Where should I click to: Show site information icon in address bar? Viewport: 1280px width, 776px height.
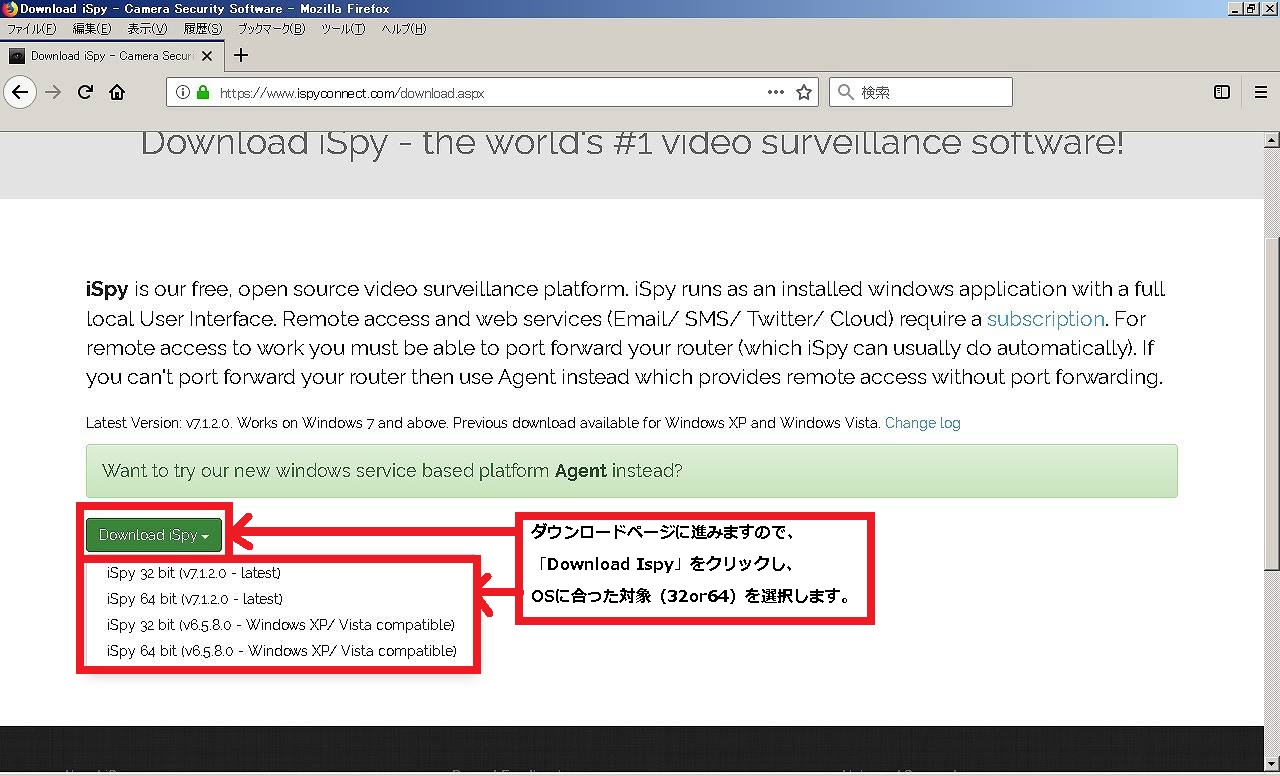(183, 92)
